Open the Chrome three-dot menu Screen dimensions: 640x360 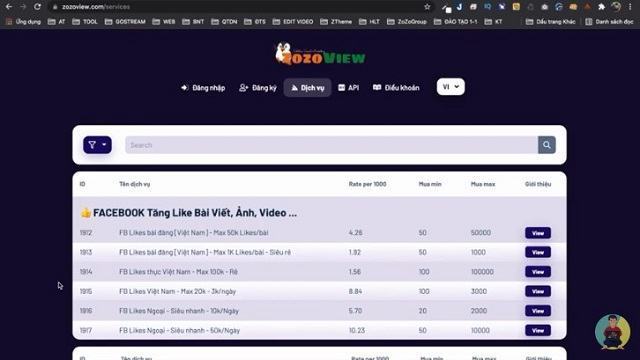[x=630, y=7]
